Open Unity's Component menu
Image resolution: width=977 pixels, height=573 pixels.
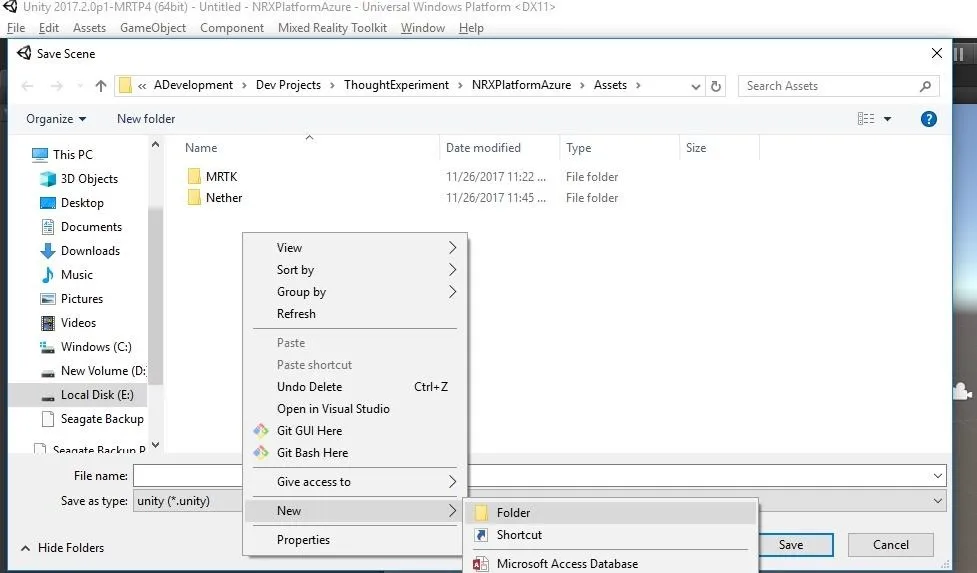pos(232,28)
